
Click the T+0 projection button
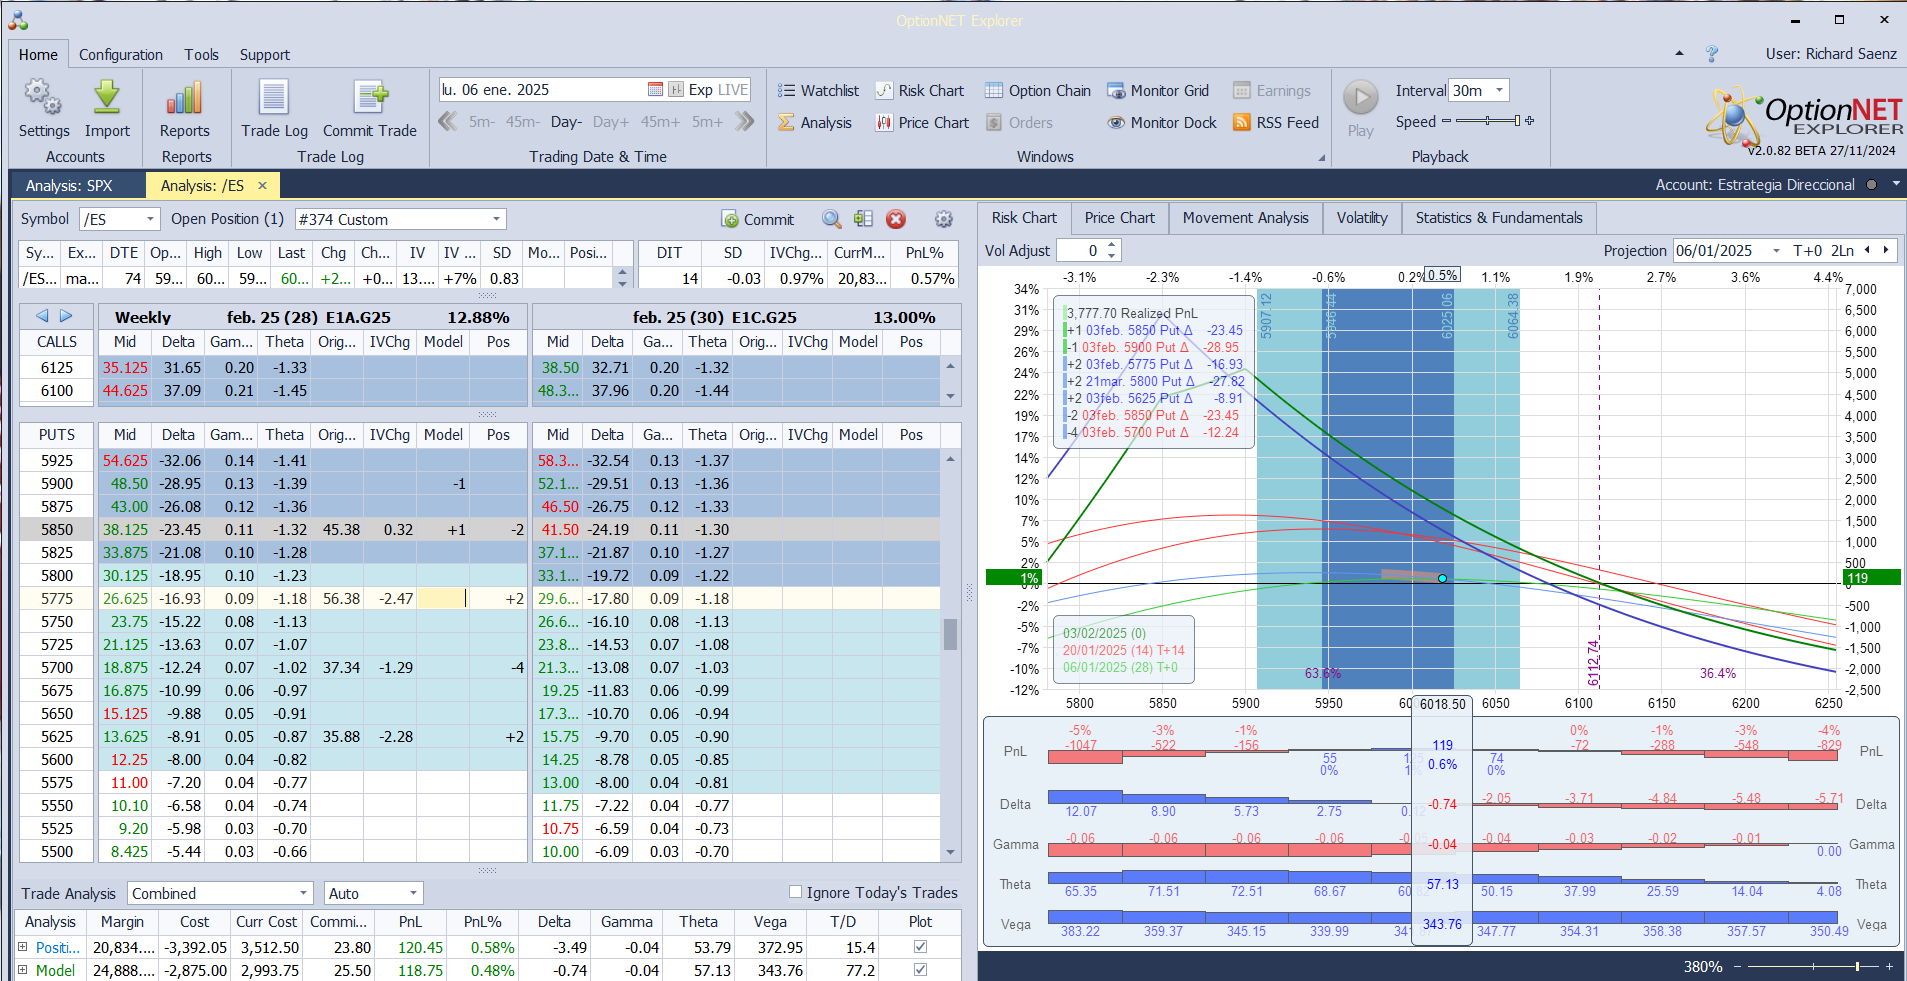(x=1807, y=251)
